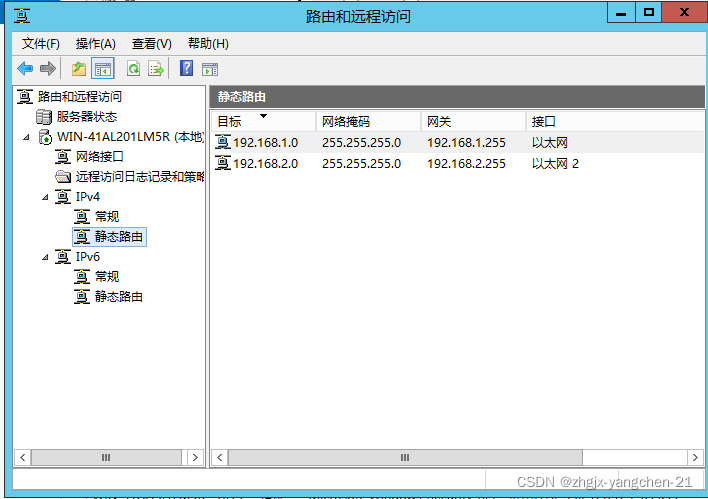Select 服务器状态 in the tree

(x=87, y=117)
